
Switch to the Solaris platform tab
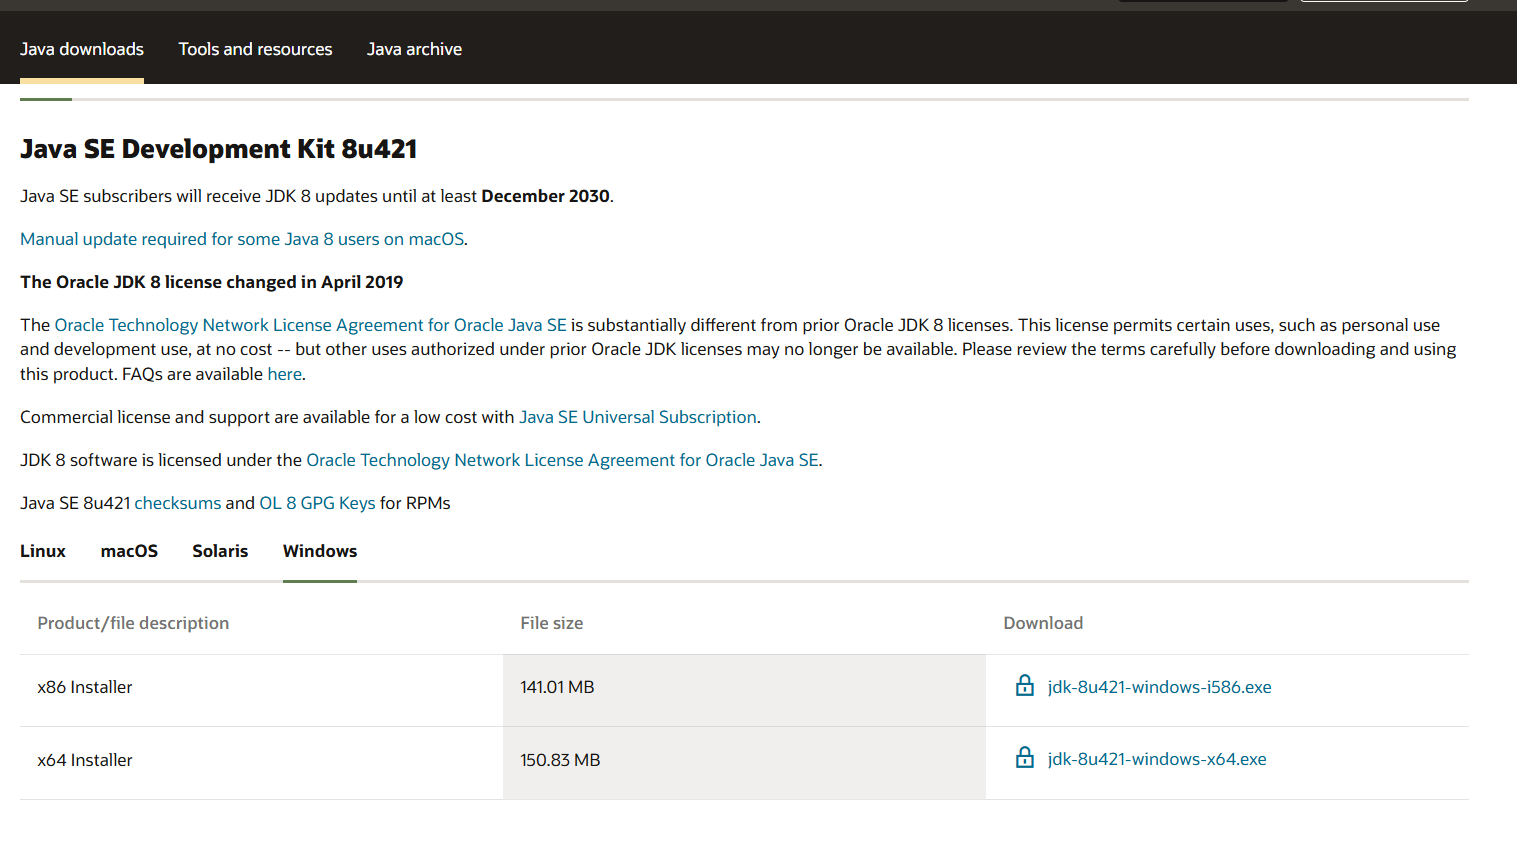click(220, 551)
